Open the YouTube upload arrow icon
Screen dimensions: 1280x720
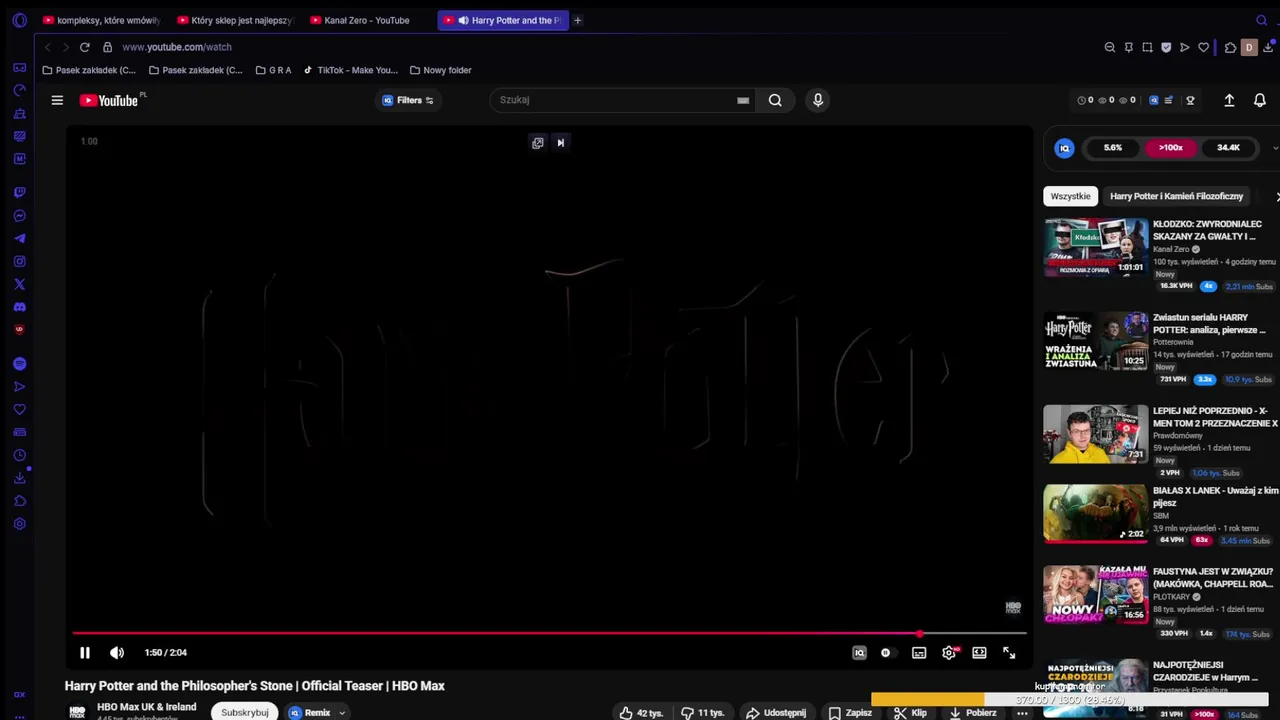point(1229,100)
